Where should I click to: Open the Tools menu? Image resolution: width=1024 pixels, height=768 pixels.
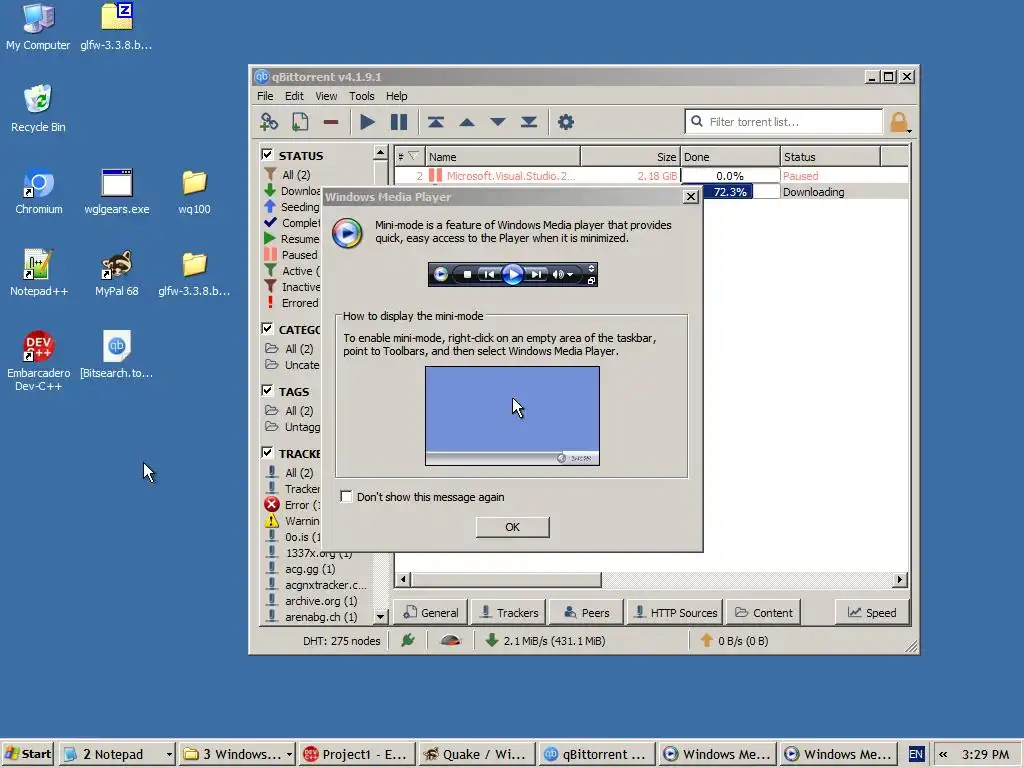(361, 96)
